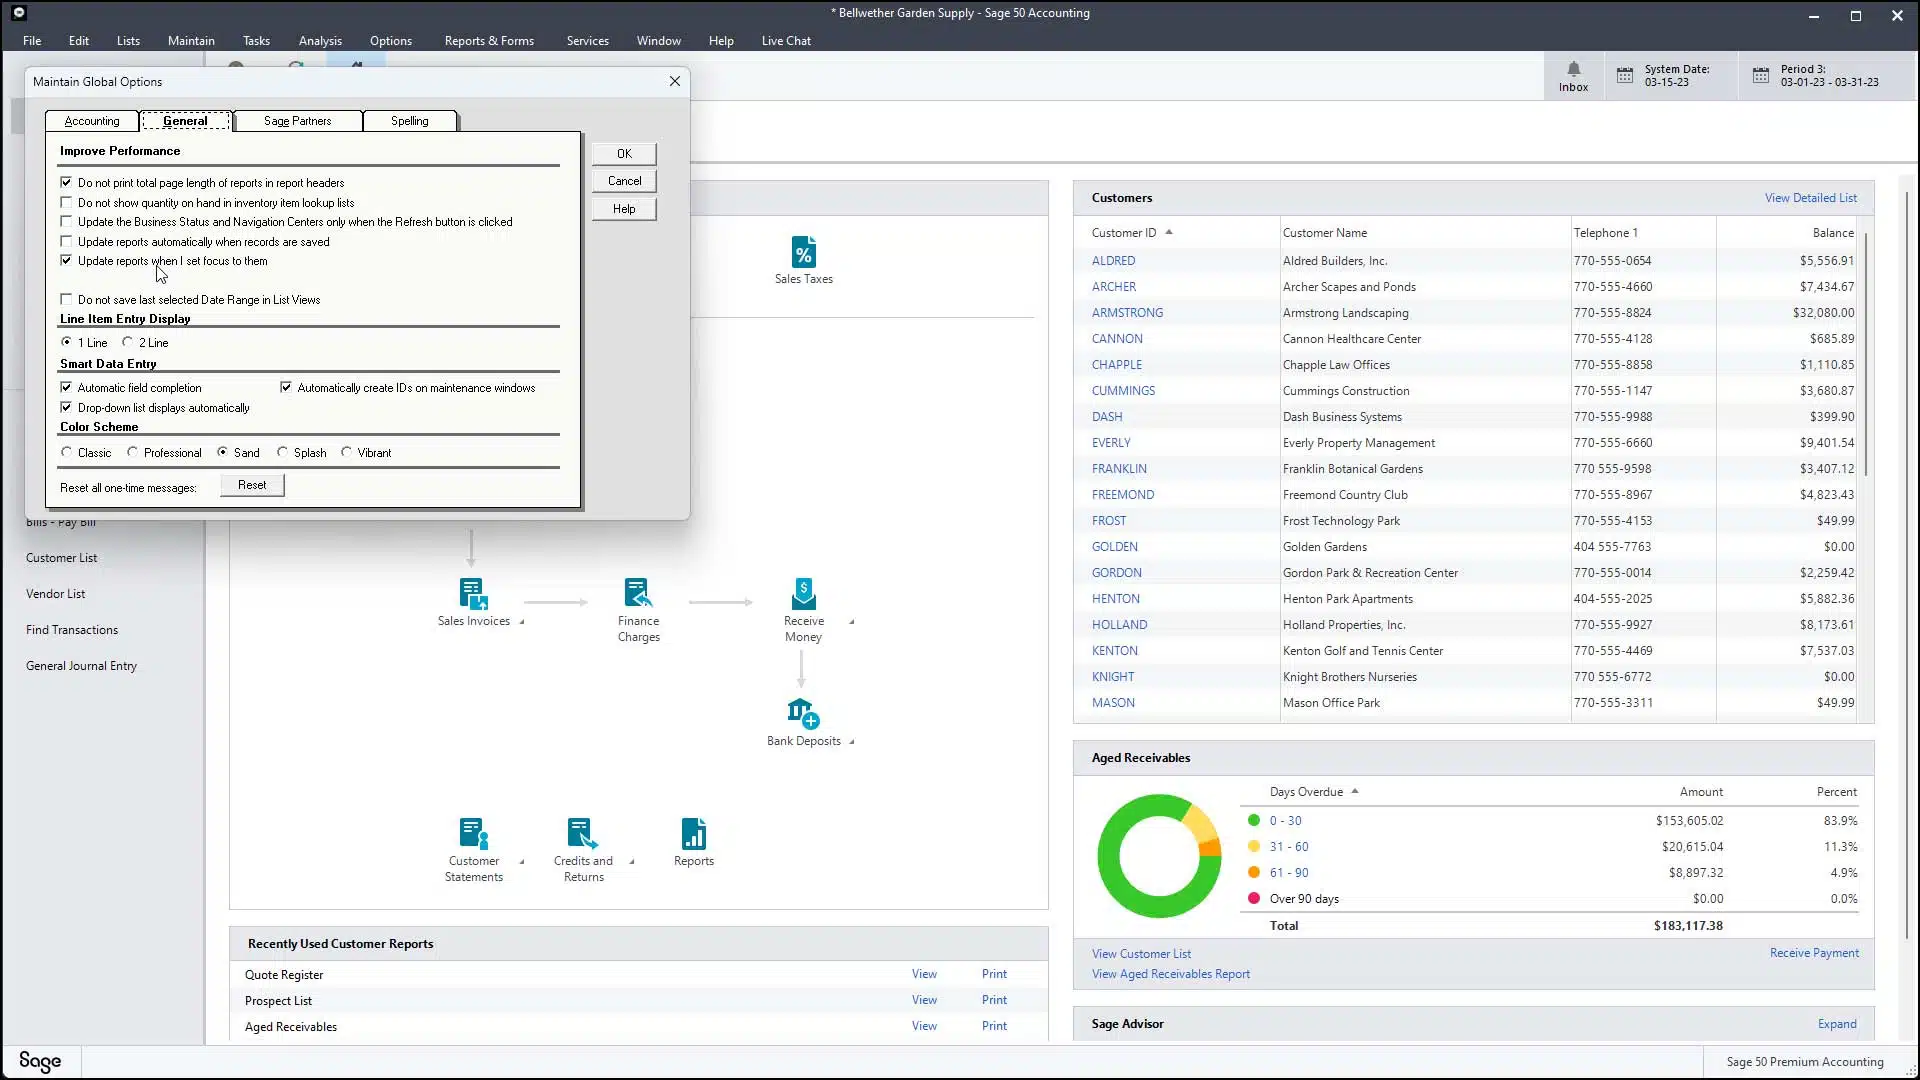Choose the Sand color scheme
Screen dimensions: 1920x1080
click(222, 452)
